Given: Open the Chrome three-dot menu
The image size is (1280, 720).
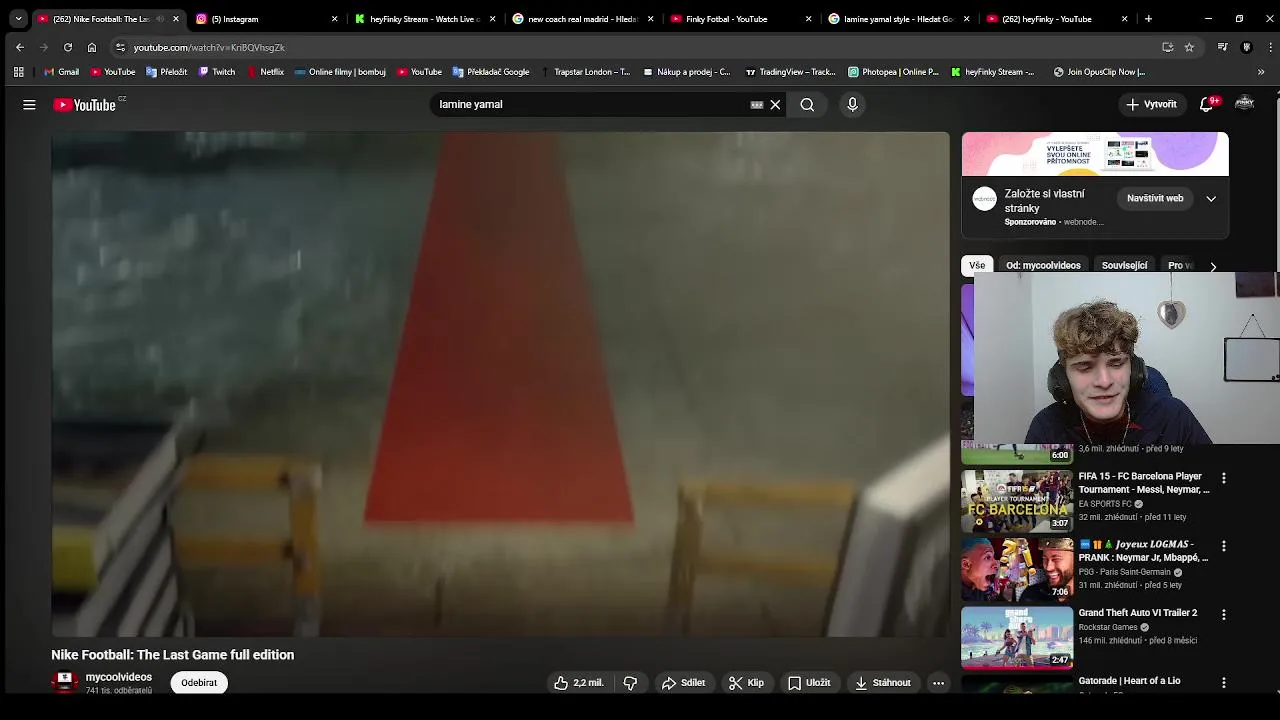Looking at the screenshot, I should [x=1270, y=47].
